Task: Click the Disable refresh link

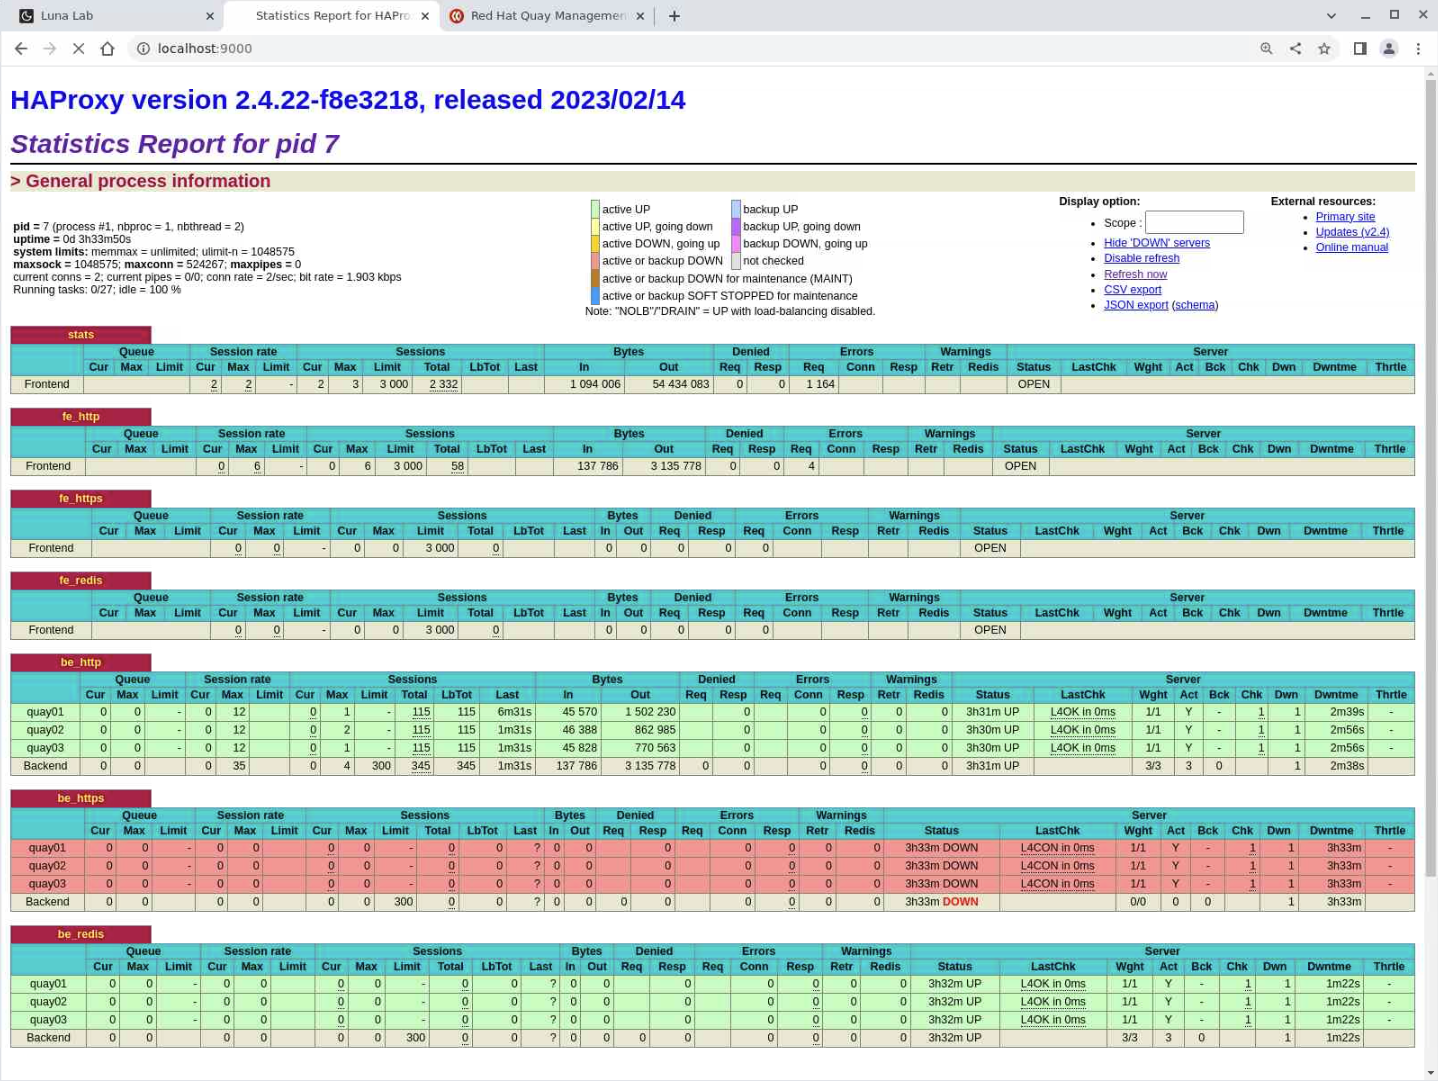Action: coord(1141,258)
